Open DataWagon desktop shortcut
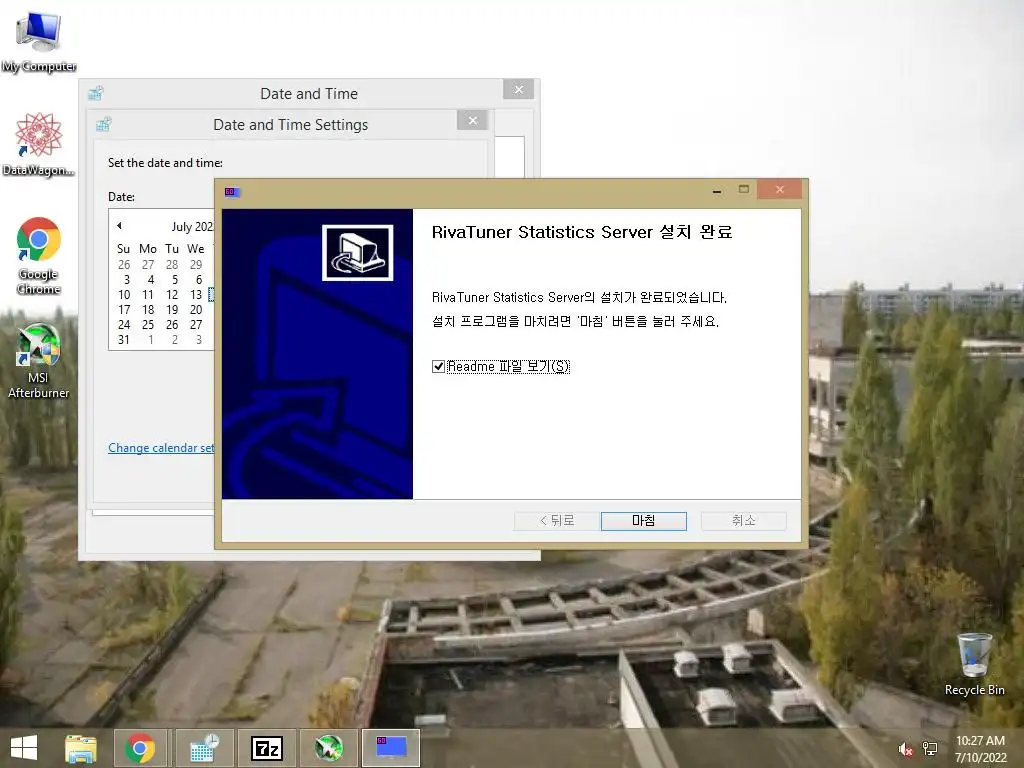Viewport: 1024px width, 768px height. pyautogui.click(x=39, y=144)
